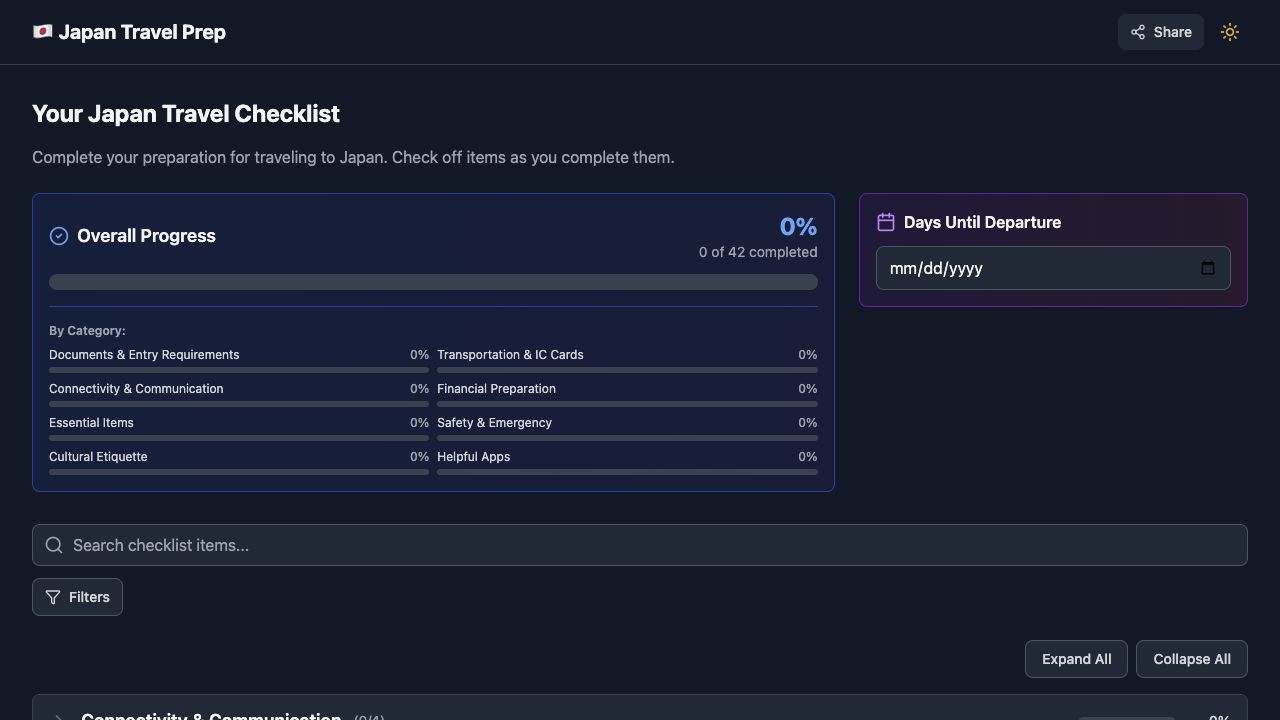Click the large 0% overall percentage
The width and height of the screenshot is (1280, 720).
(x=798, y=227)
